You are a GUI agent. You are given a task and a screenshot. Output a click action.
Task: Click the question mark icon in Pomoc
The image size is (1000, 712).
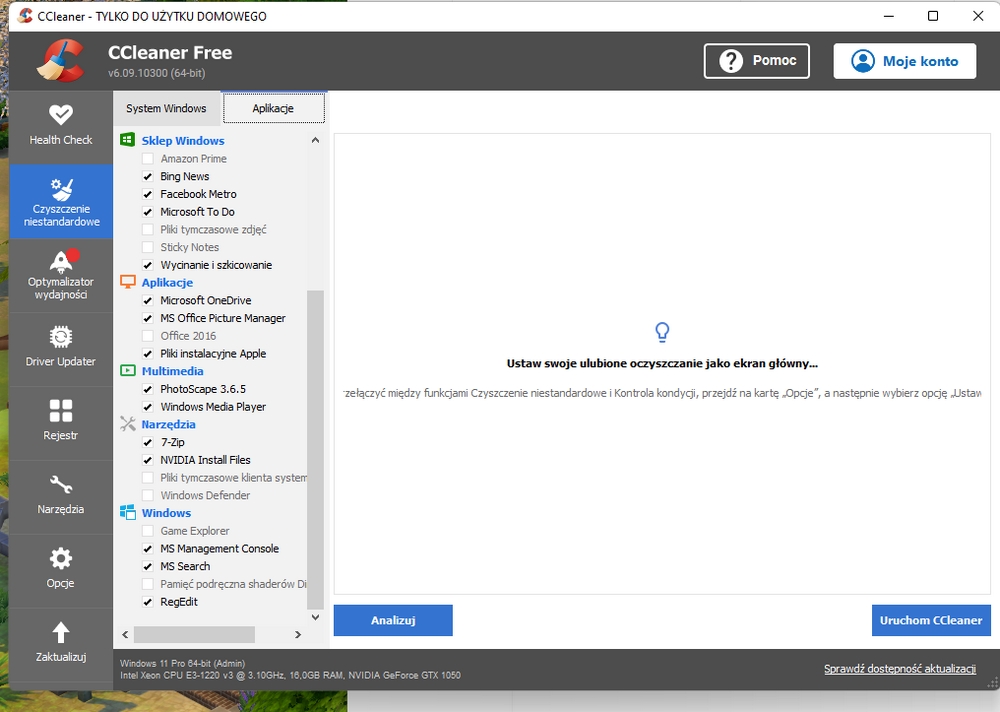point(731,61)
